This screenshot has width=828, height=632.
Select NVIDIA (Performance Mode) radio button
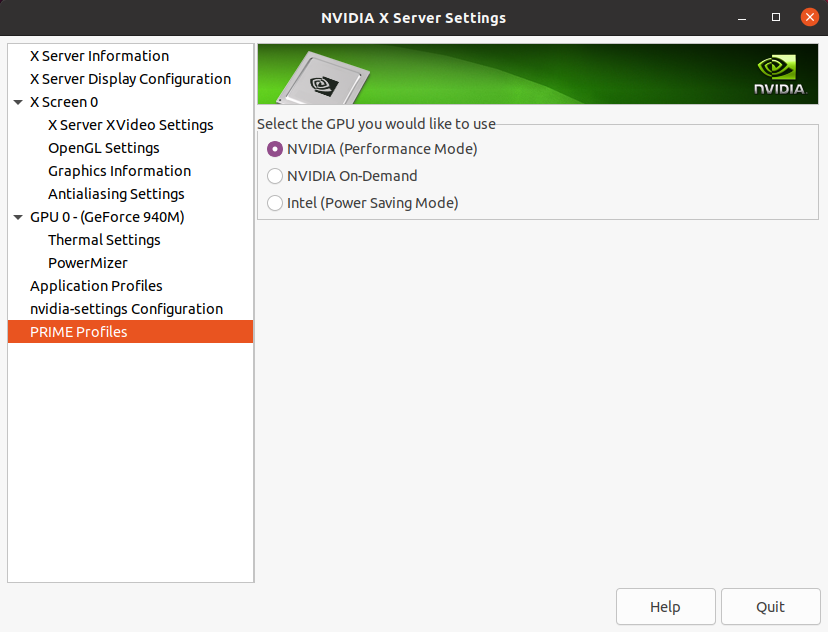[275, 149]
